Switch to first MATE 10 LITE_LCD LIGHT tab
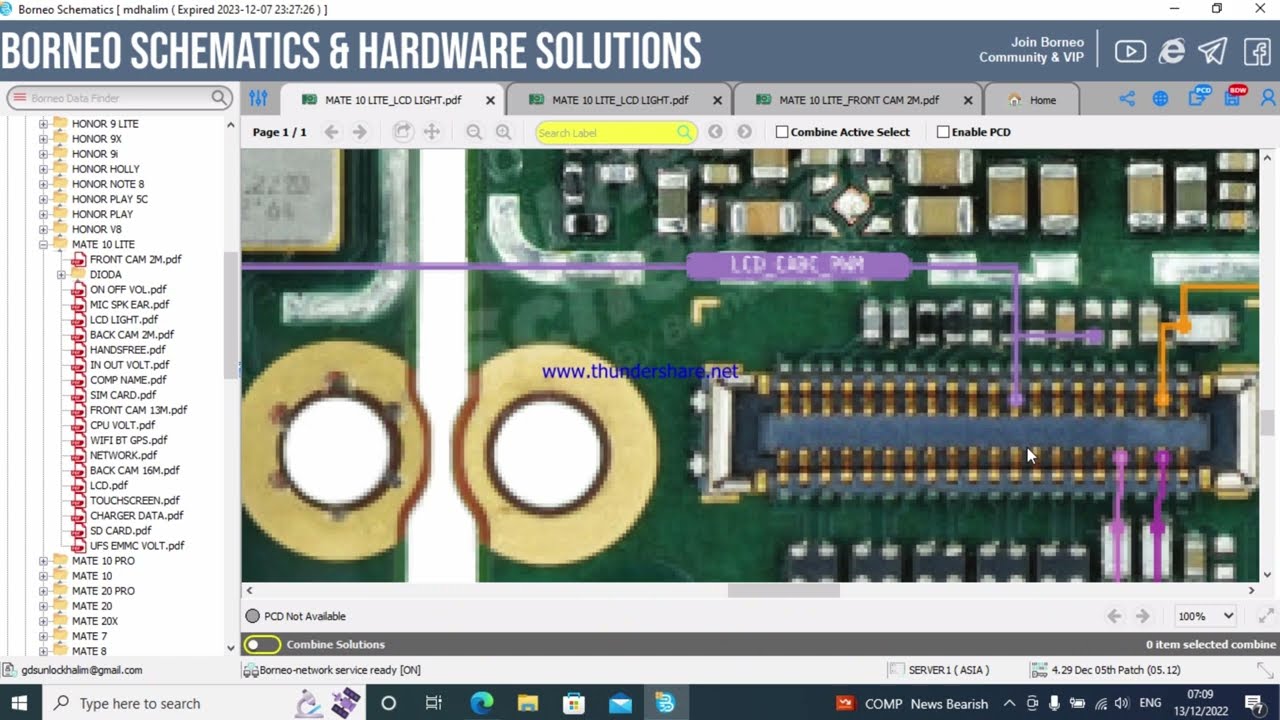Image resolution: width=1280 pixels, height=720 pixels. (393, 100)
